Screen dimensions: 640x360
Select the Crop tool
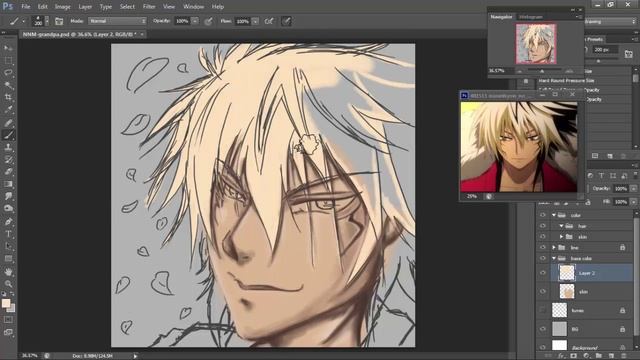(x=8, y=98)
